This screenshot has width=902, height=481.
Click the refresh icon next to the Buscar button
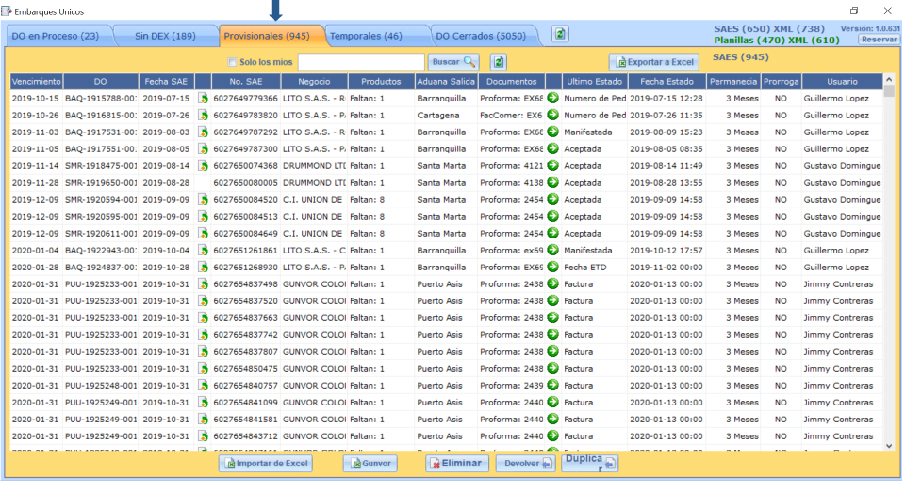pos(498,62)
